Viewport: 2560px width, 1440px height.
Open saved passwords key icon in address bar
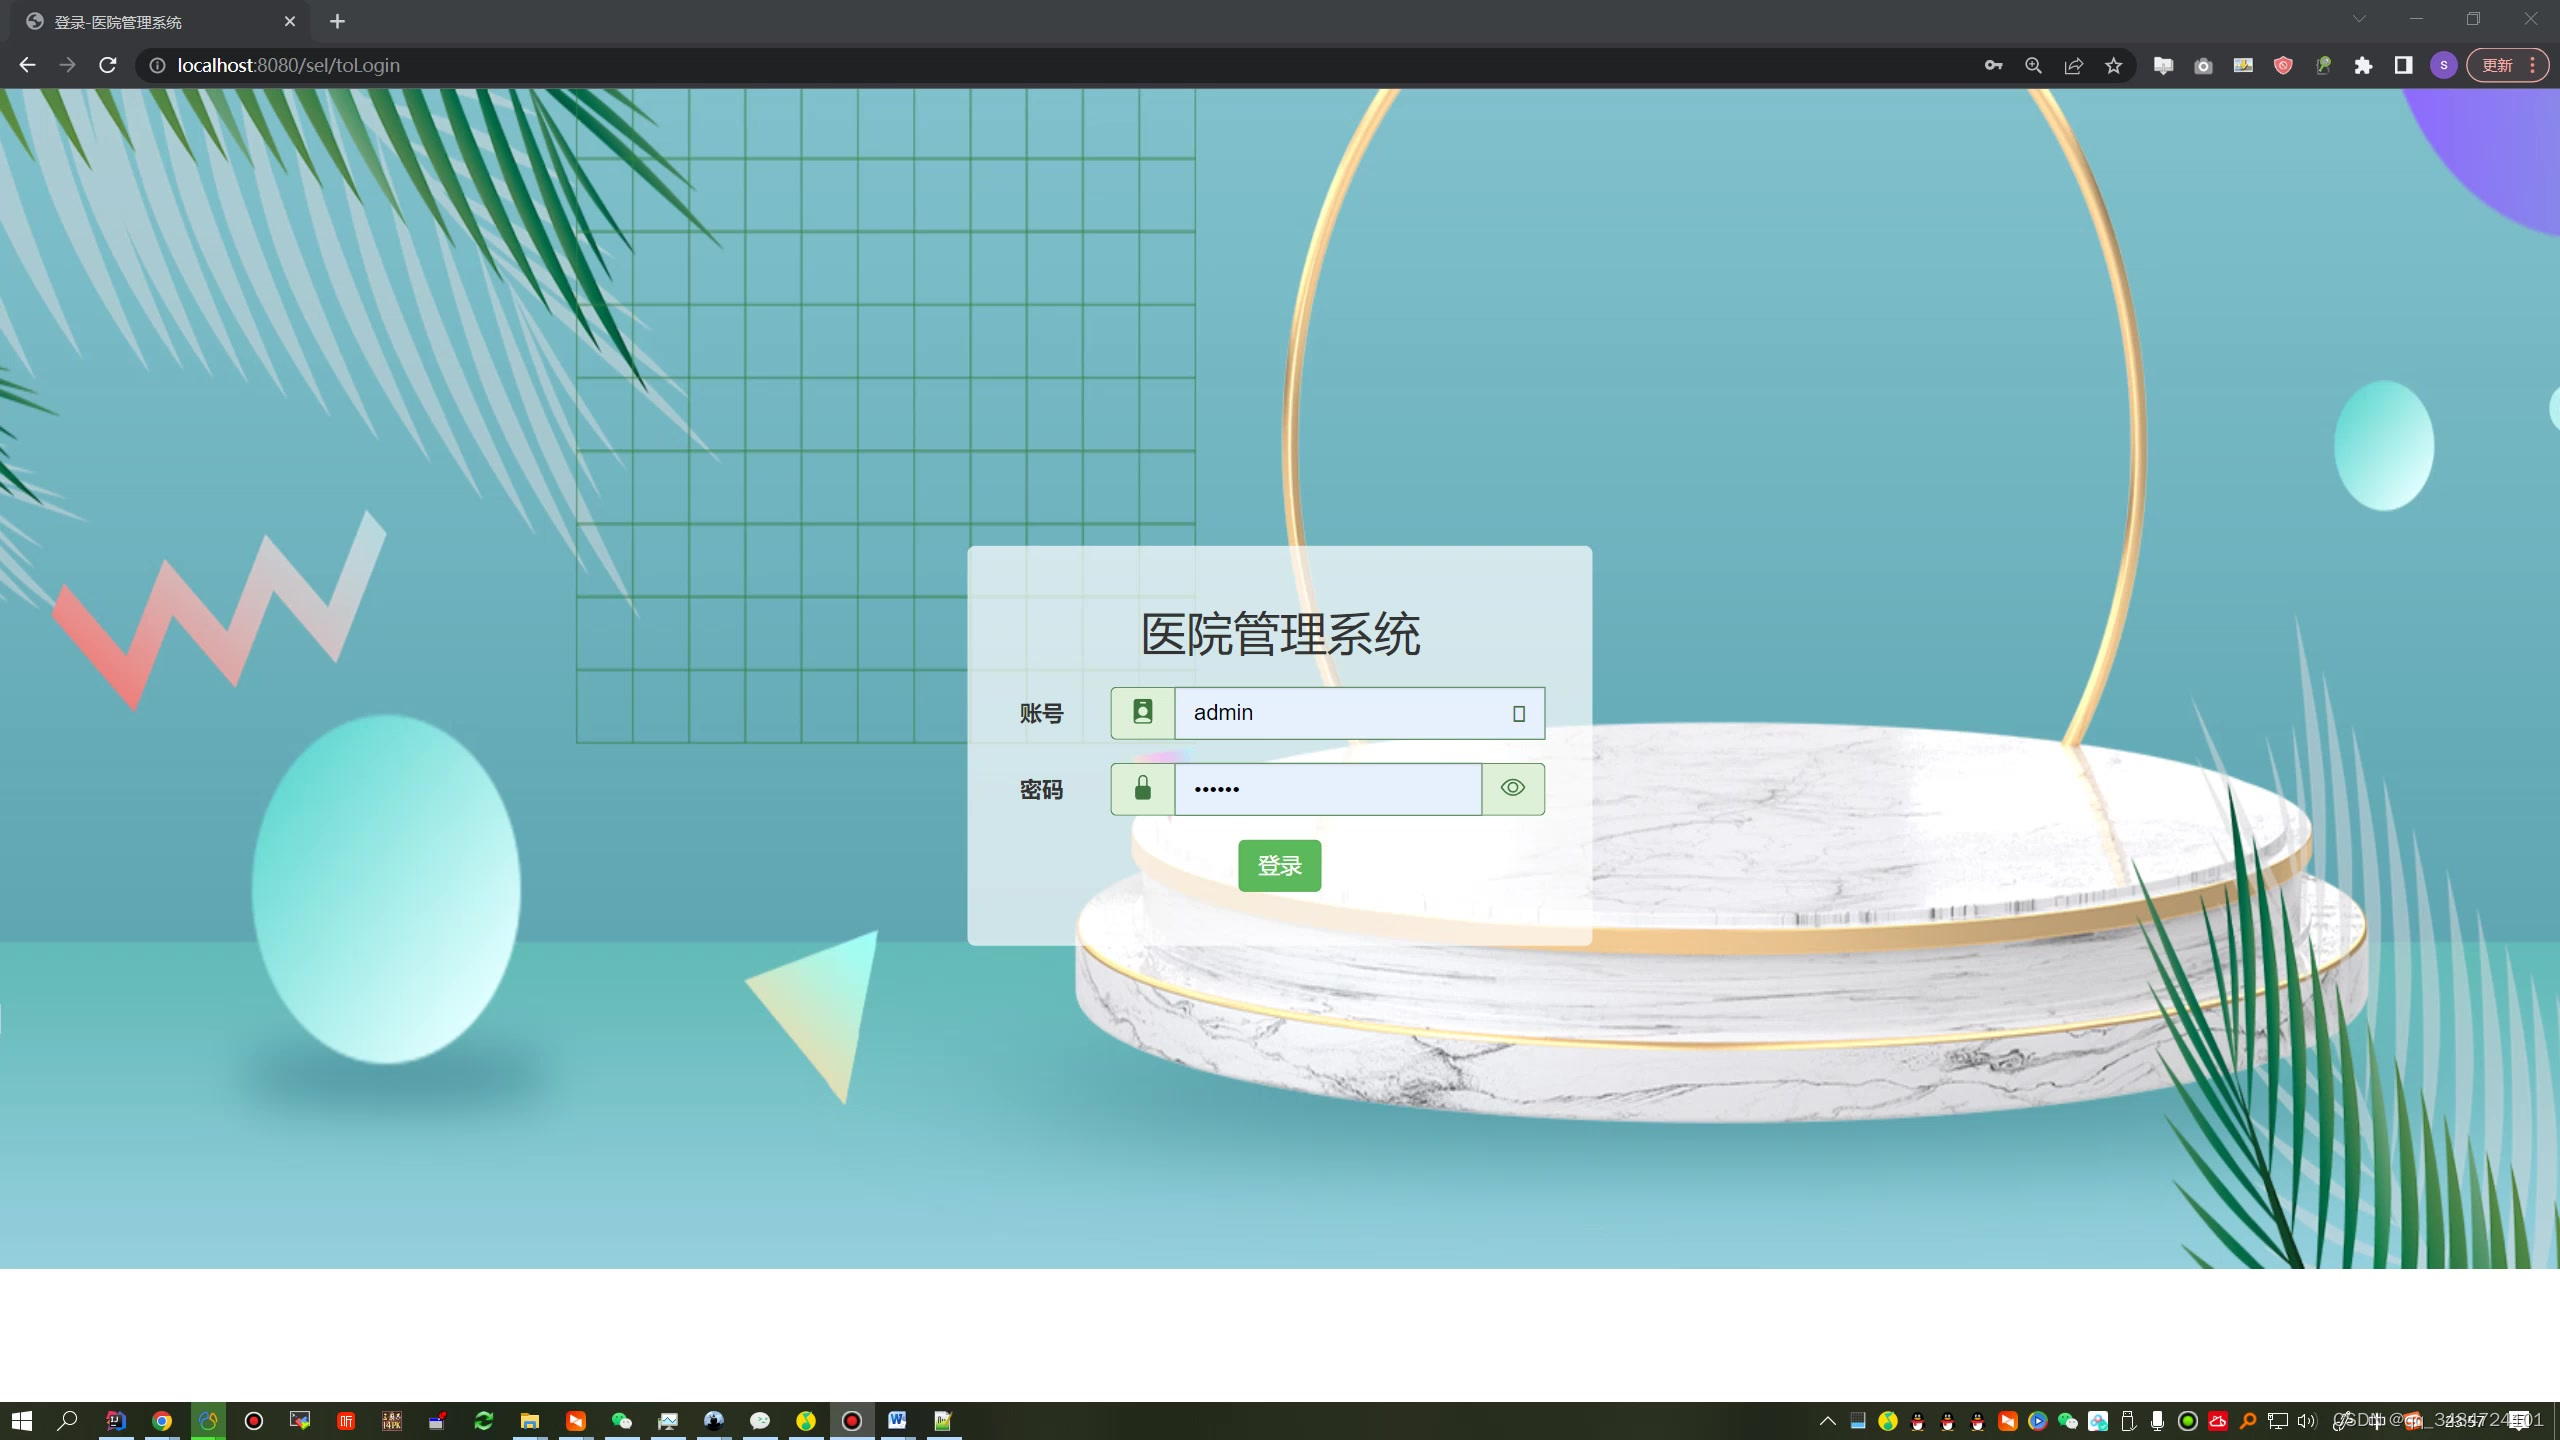click(x=1993, y=65)
